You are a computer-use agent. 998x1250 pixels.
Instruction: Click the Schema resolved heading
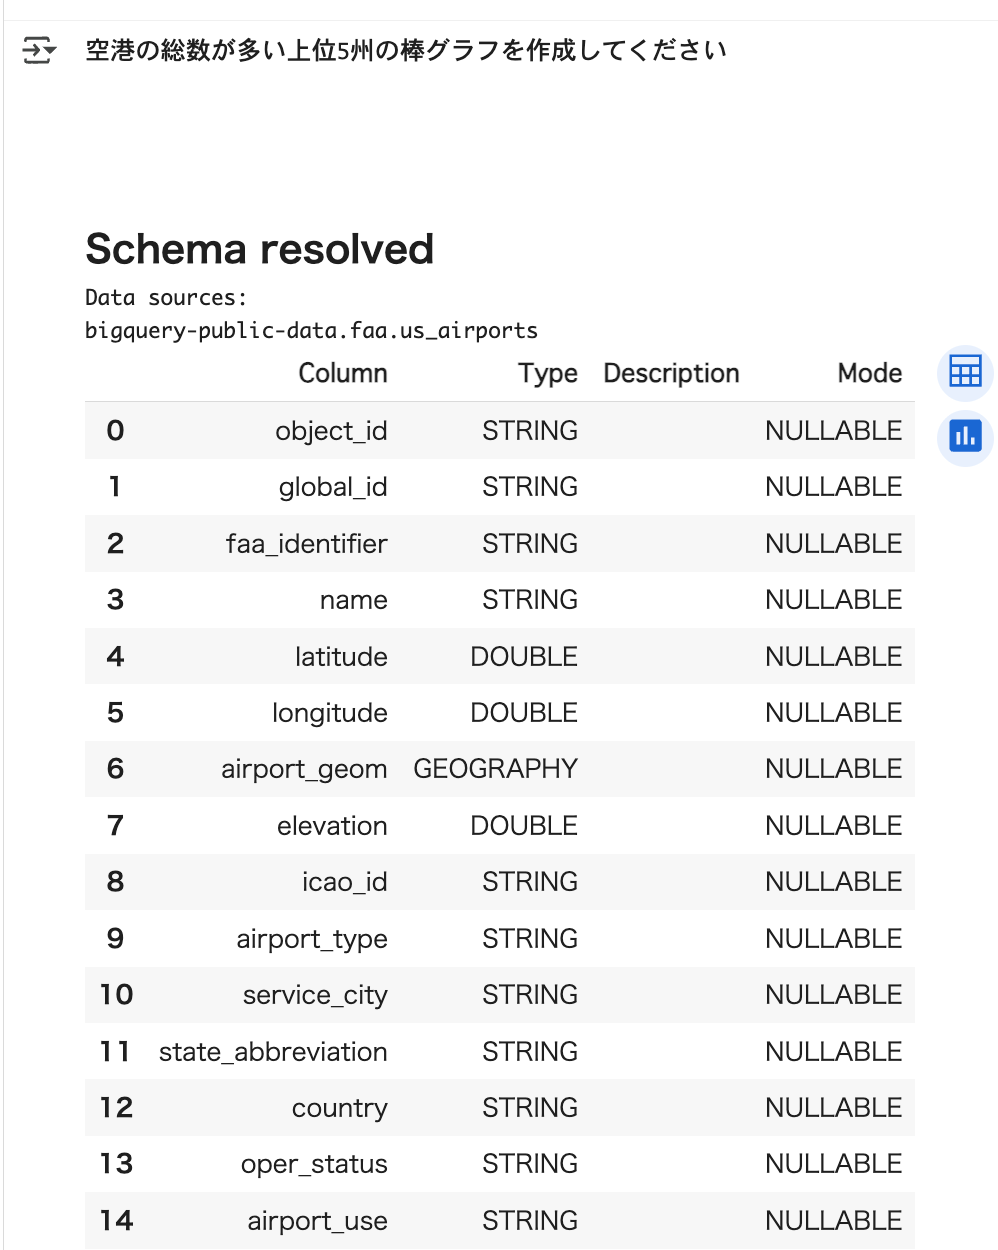click(x=260, y=249)
